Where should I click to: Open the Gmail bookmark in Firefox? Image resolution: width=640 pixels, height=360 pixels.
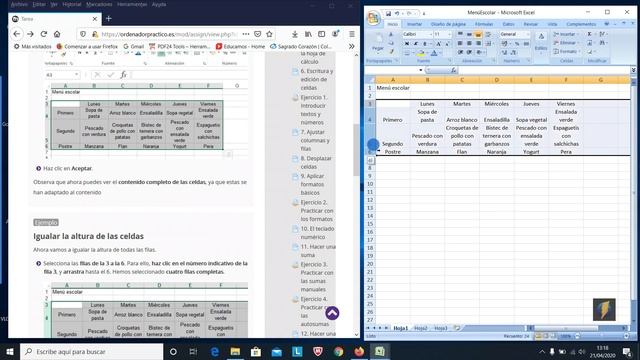(x=133, y=47)
